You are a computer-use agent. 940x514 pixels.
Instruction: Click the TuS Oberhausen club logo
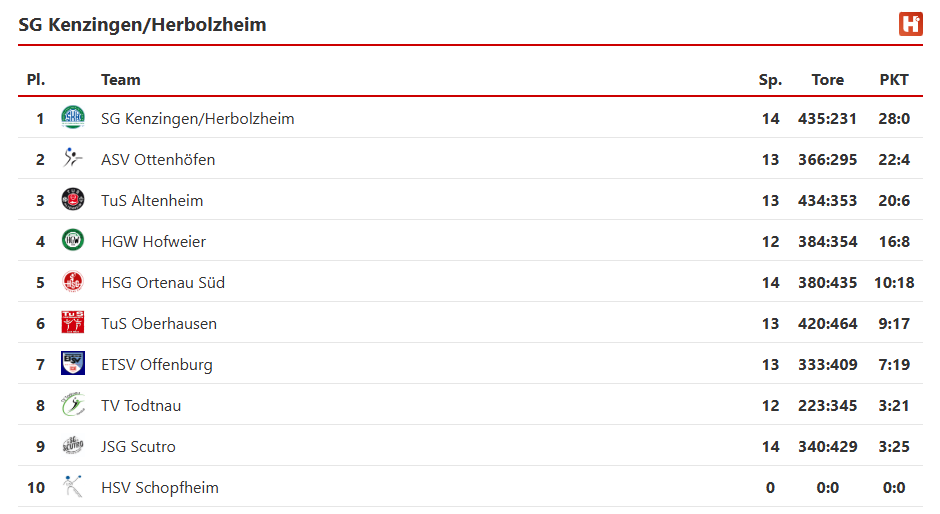pyautogui.click(x=73, y=323)
